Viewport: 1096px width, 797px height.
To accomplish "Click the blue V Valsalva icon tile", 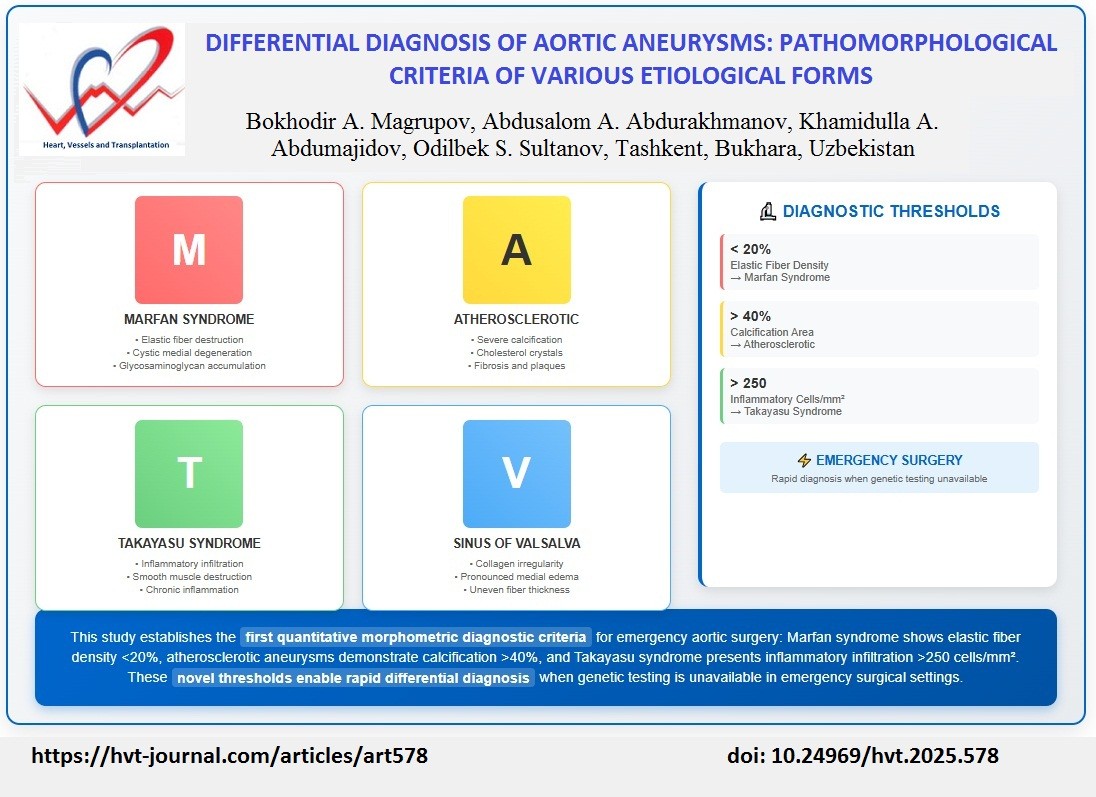I will (x=517, y=473).
